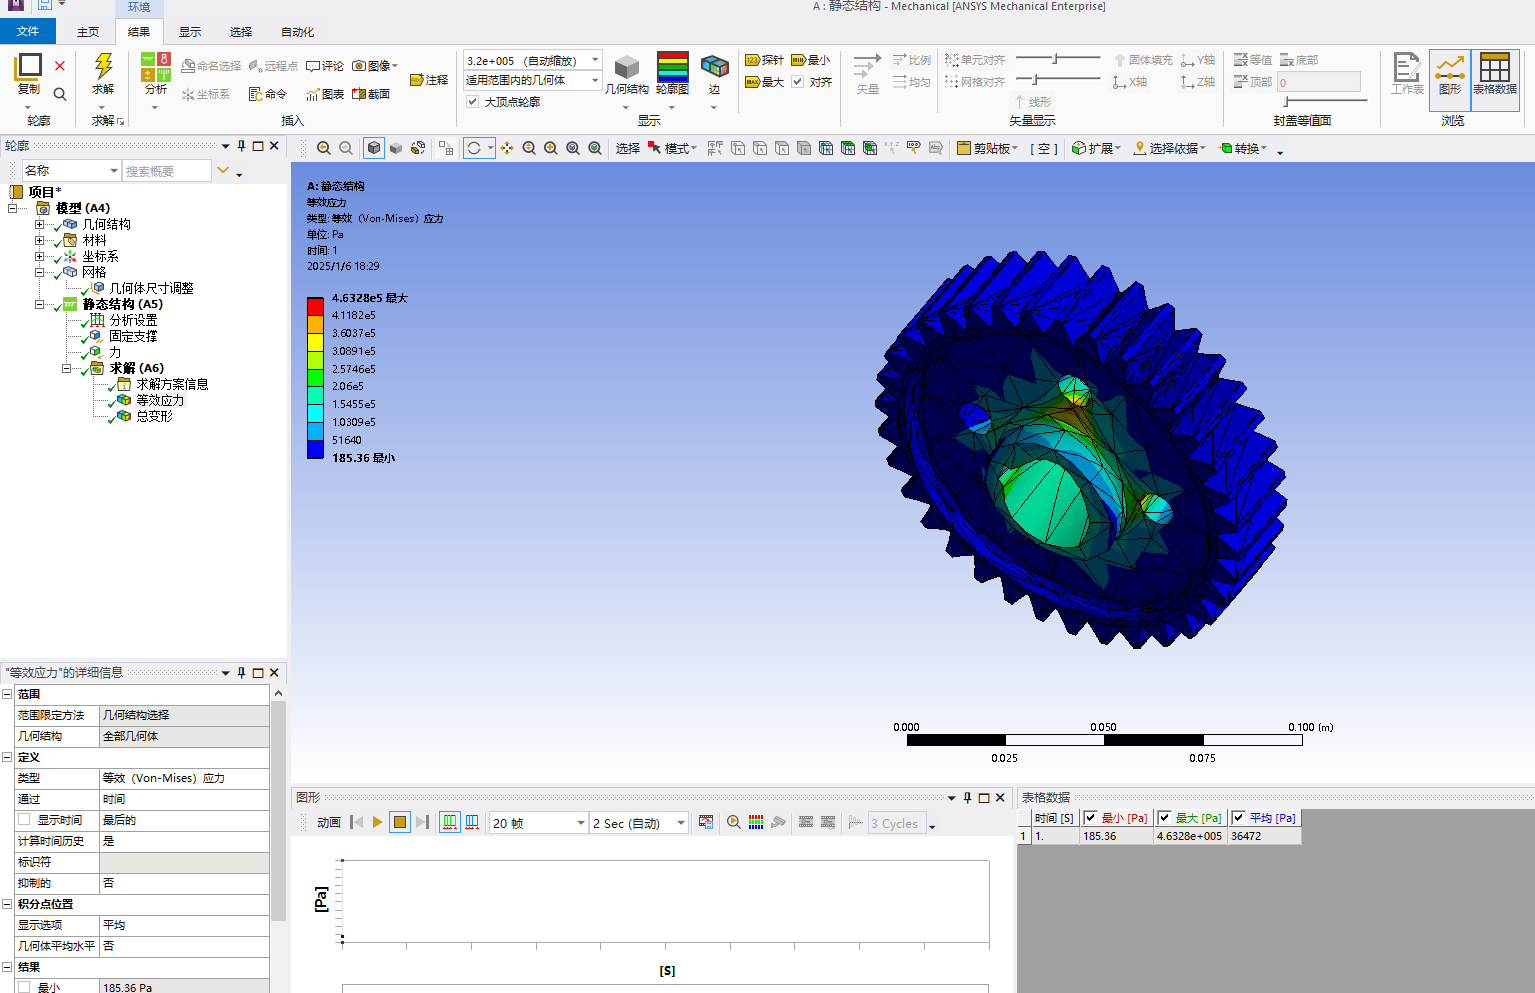
Task: Click the zoom icon in graph toolbar
Action: (734, 822)
